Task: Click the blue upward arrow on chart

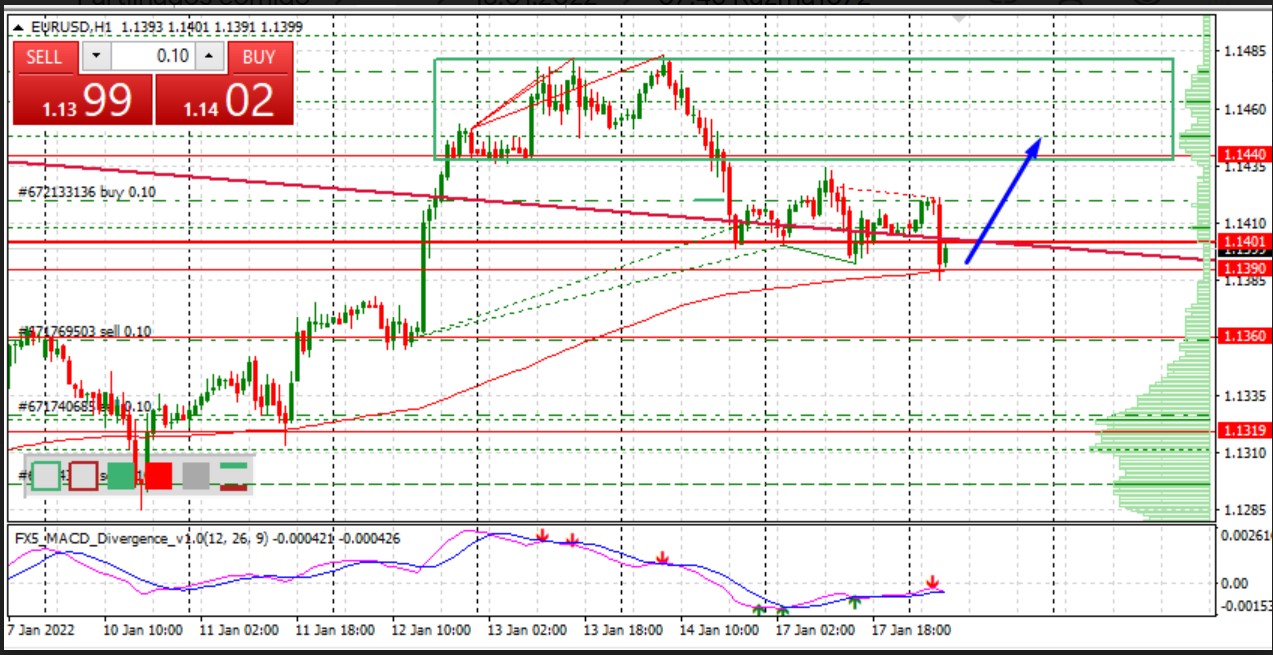Action: 1003,200
